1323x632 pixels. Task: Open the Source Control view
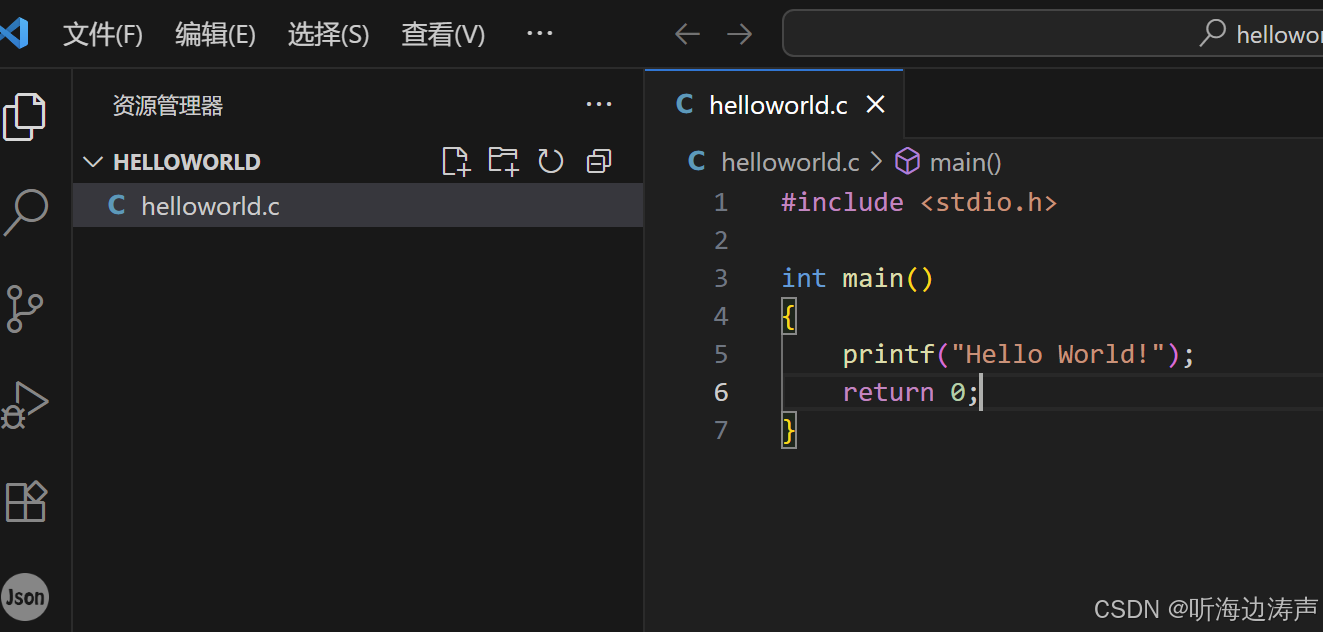[x=25, y=308]
